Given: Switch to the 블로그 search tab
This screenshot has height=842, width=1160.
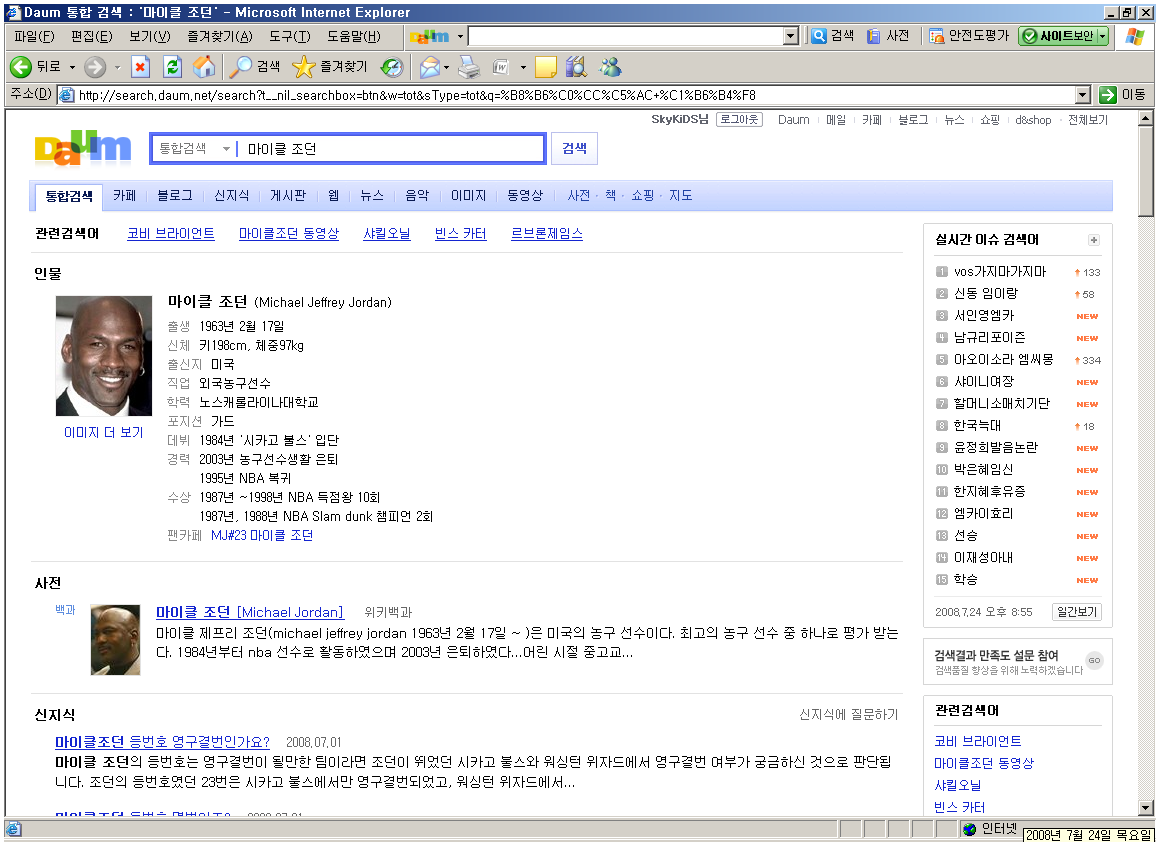Looking at the screenshot, I should (x=175, y=195).
